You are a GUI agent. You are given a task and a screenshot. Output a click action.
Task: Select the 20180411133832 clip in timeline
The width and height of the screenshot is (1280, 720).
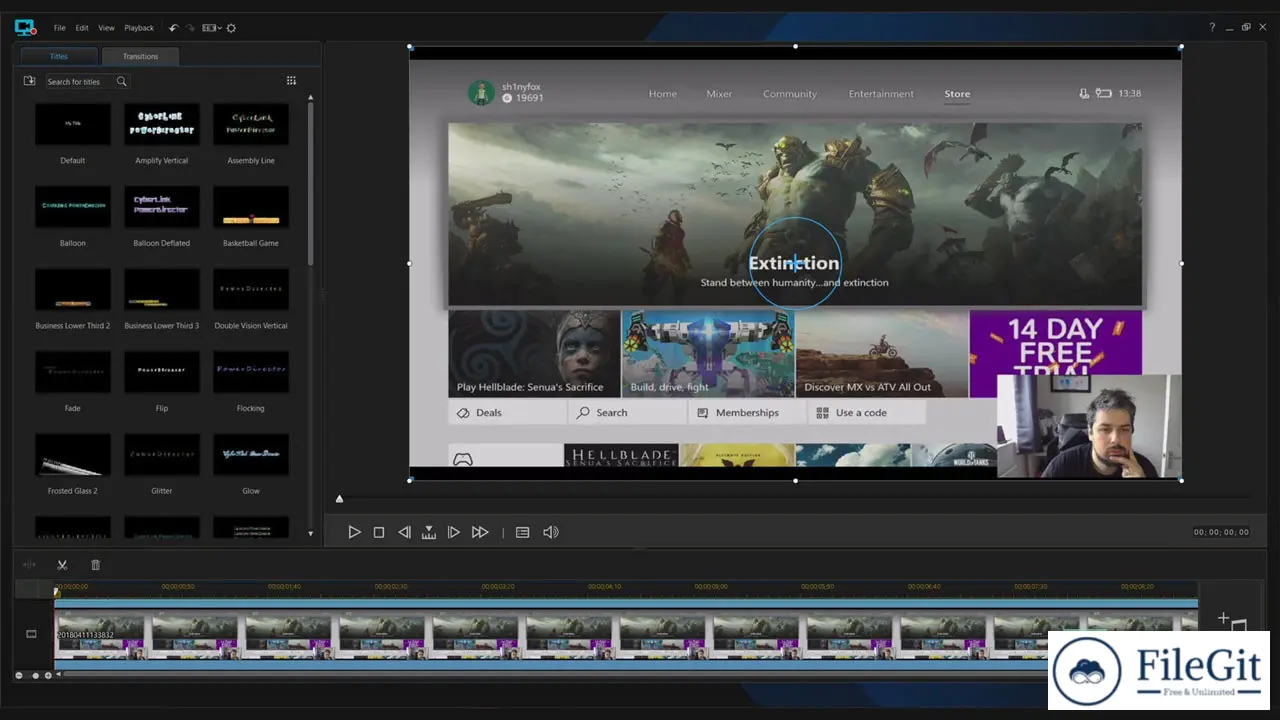point(626,635)
